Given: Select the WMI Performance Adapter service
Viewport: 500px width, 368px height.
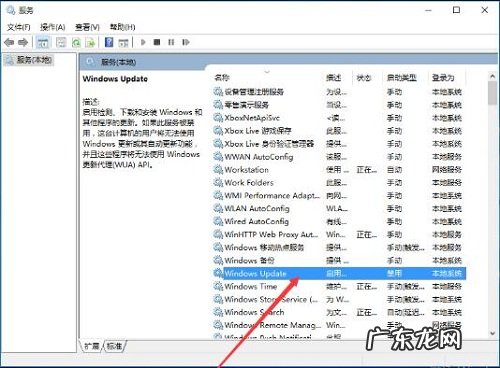Looking at the screenshot, I should [x=272, y=196].
